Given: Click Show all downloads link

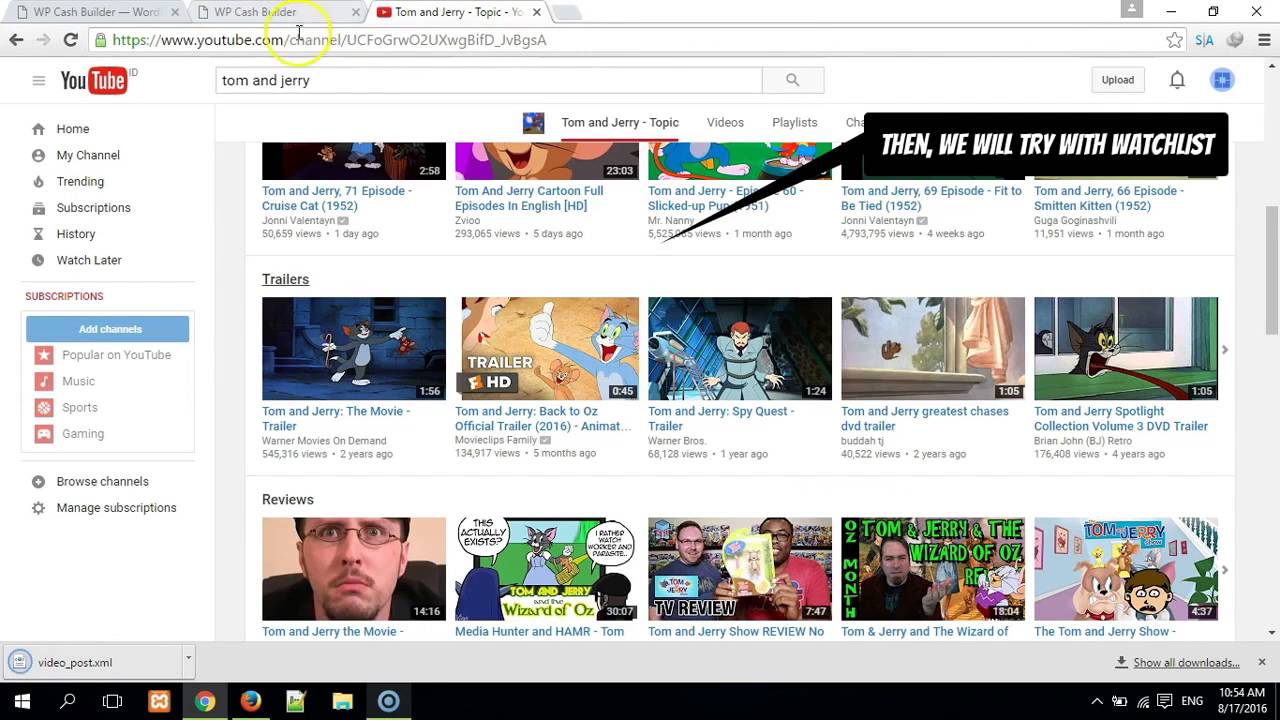Looking at the screenshot, I should 1186,662.
